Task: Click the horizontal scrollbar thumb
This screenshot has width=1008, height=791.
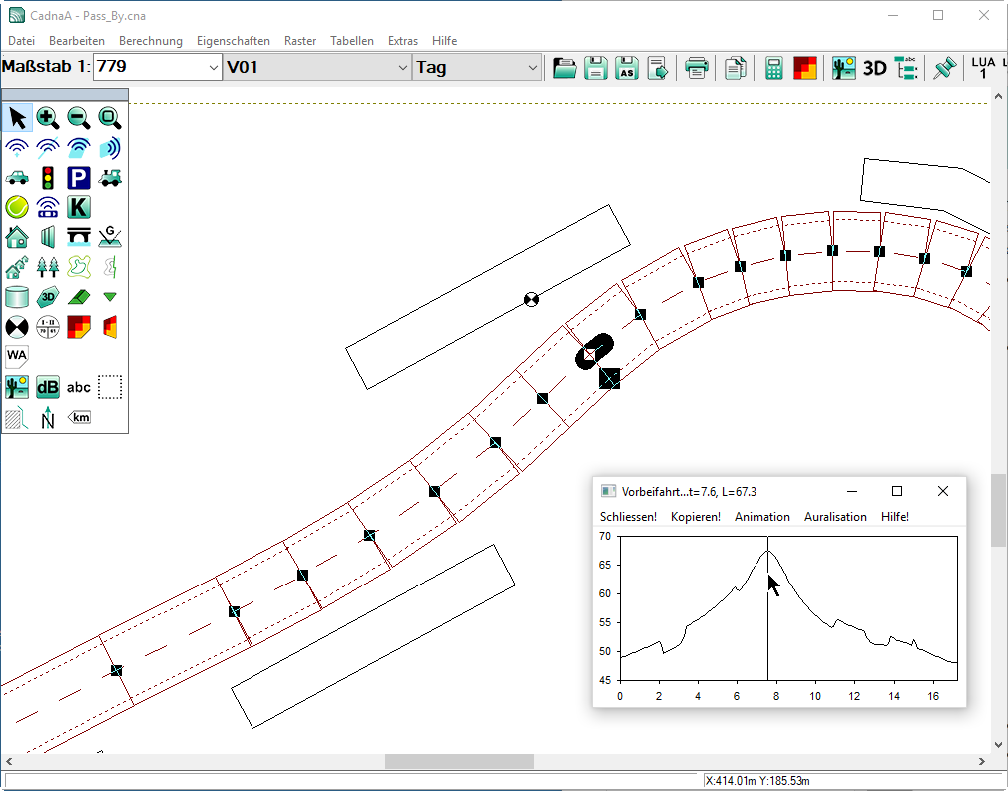Action: point(459,761)
